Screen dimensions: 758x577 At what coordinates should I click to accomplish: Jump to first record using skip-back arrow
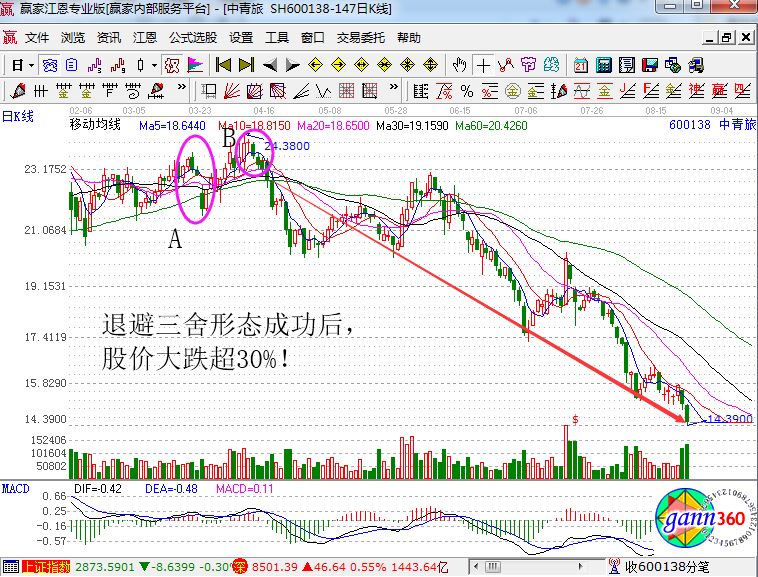click(224, 65)
